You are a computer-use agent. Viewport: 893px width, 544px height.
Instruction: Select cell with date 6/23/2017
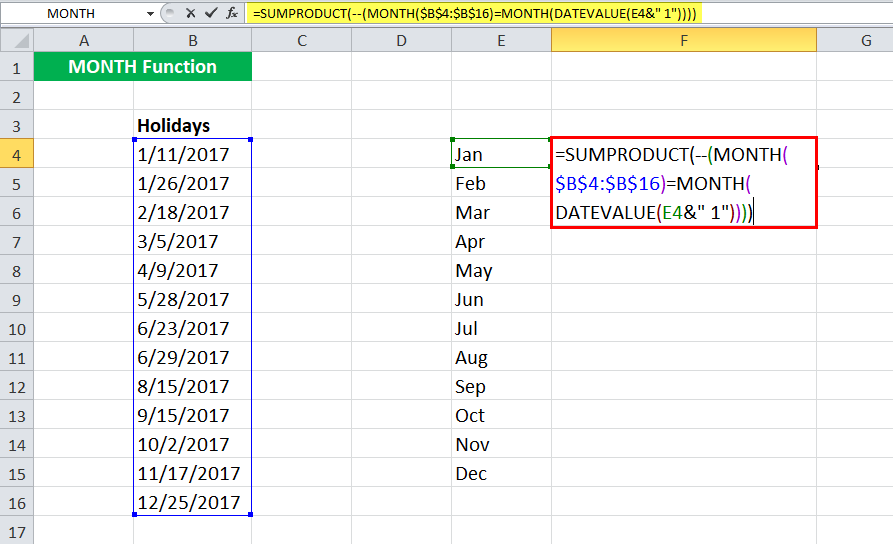click(x=192, y=328)
